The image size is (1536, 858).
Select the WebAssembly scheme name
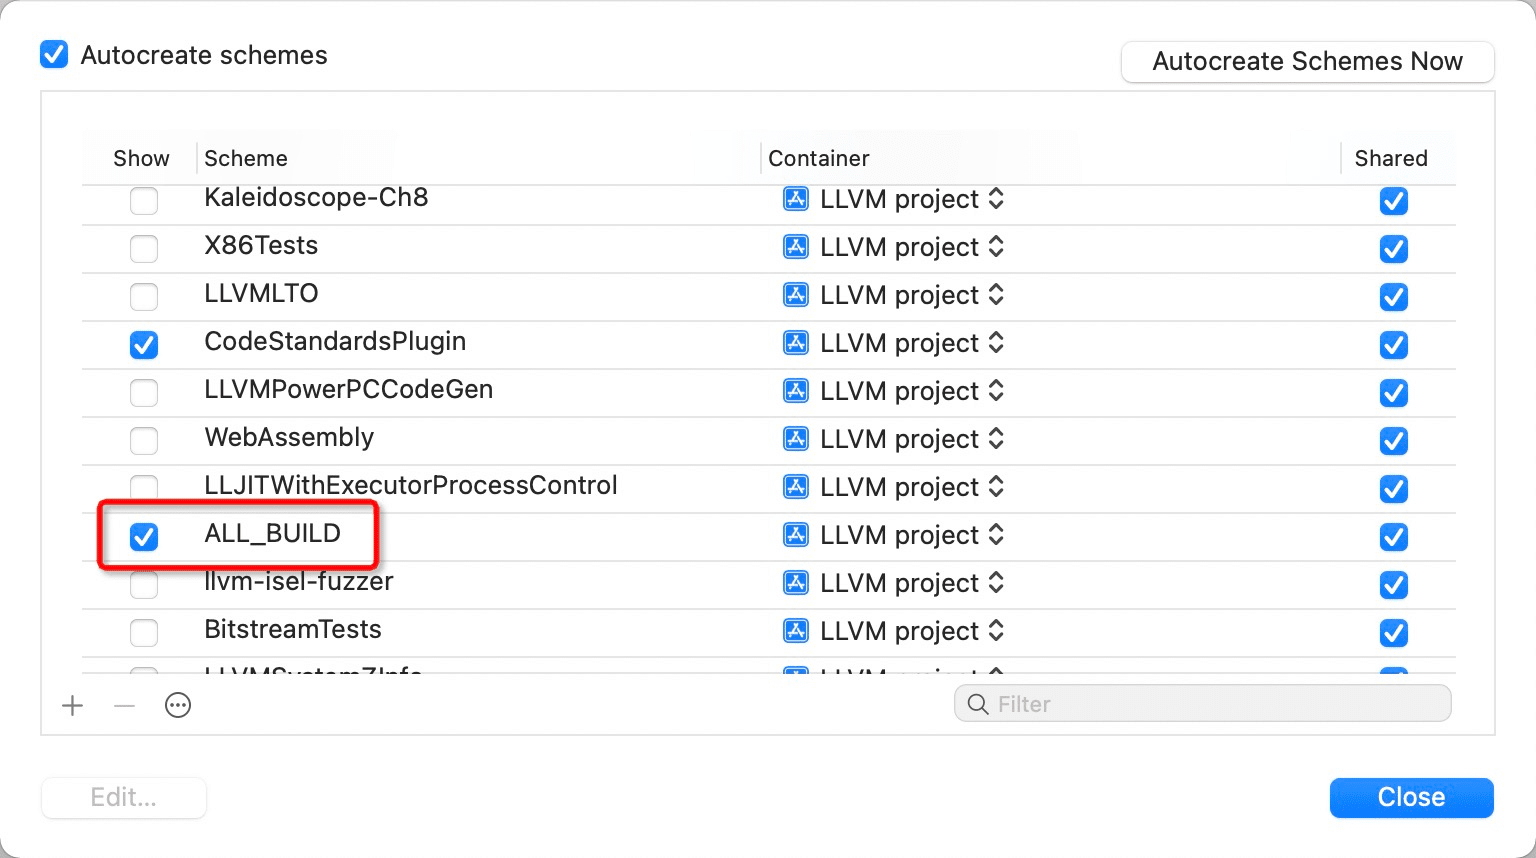[289, 437]
